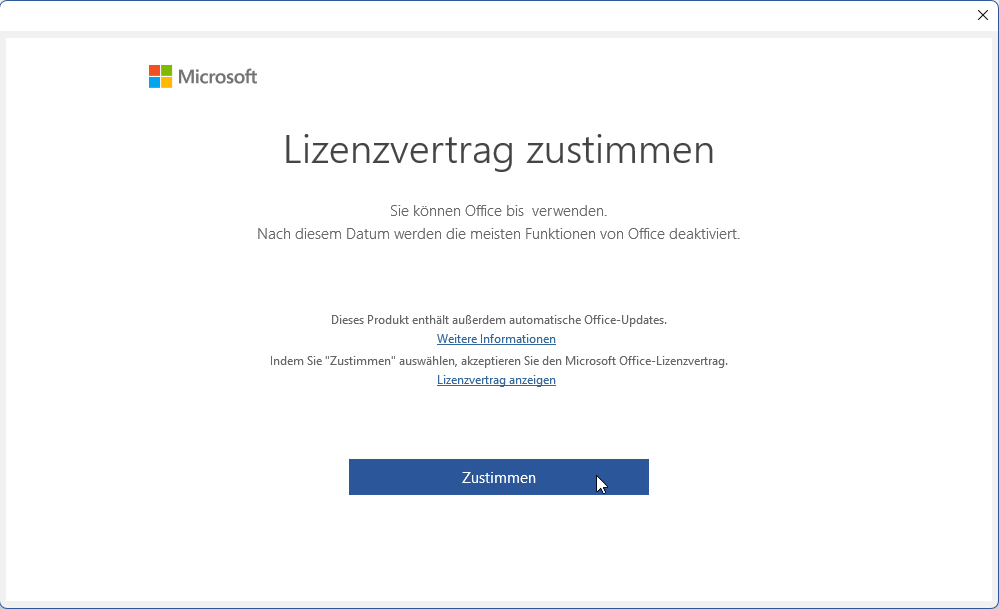Click the blue Zustimmen button

[498, 477]
